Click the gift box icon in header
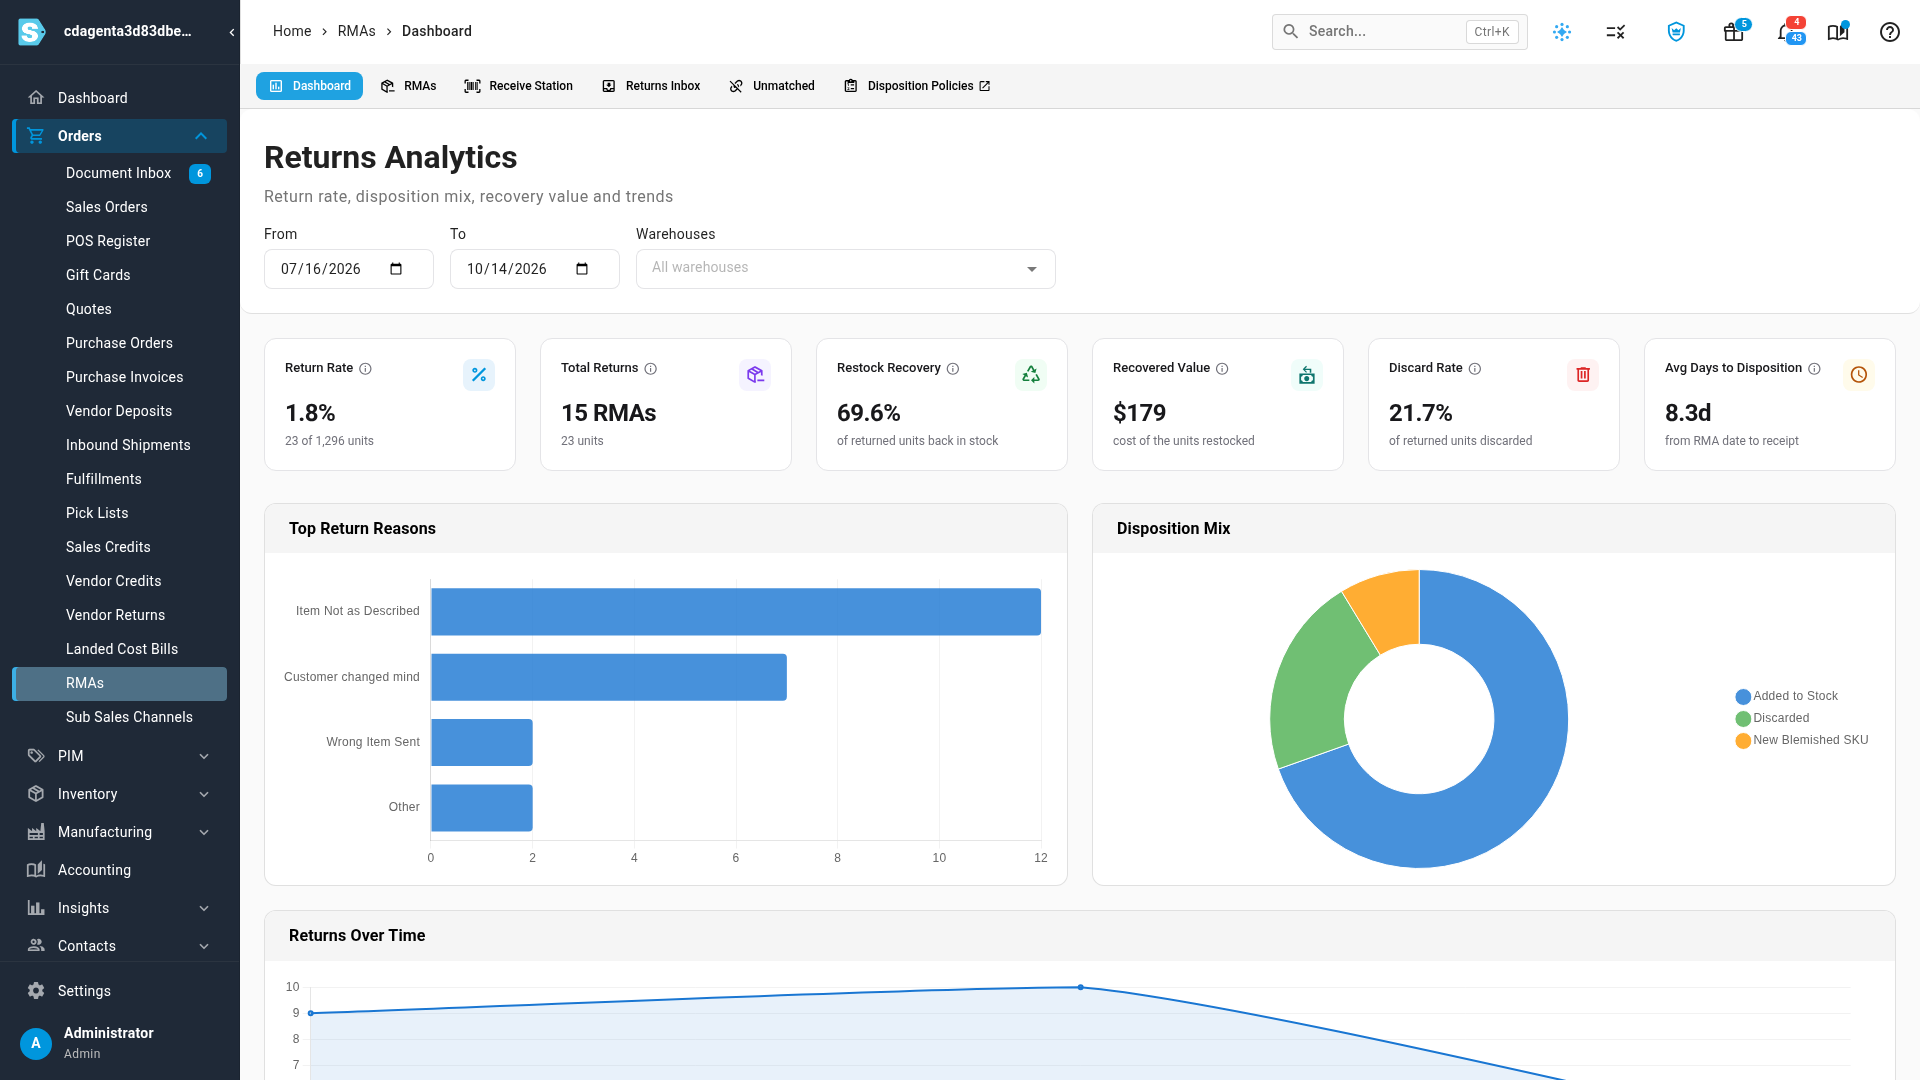The width and height of the screenshot is (1920, 1080). tap(1733, 32)
